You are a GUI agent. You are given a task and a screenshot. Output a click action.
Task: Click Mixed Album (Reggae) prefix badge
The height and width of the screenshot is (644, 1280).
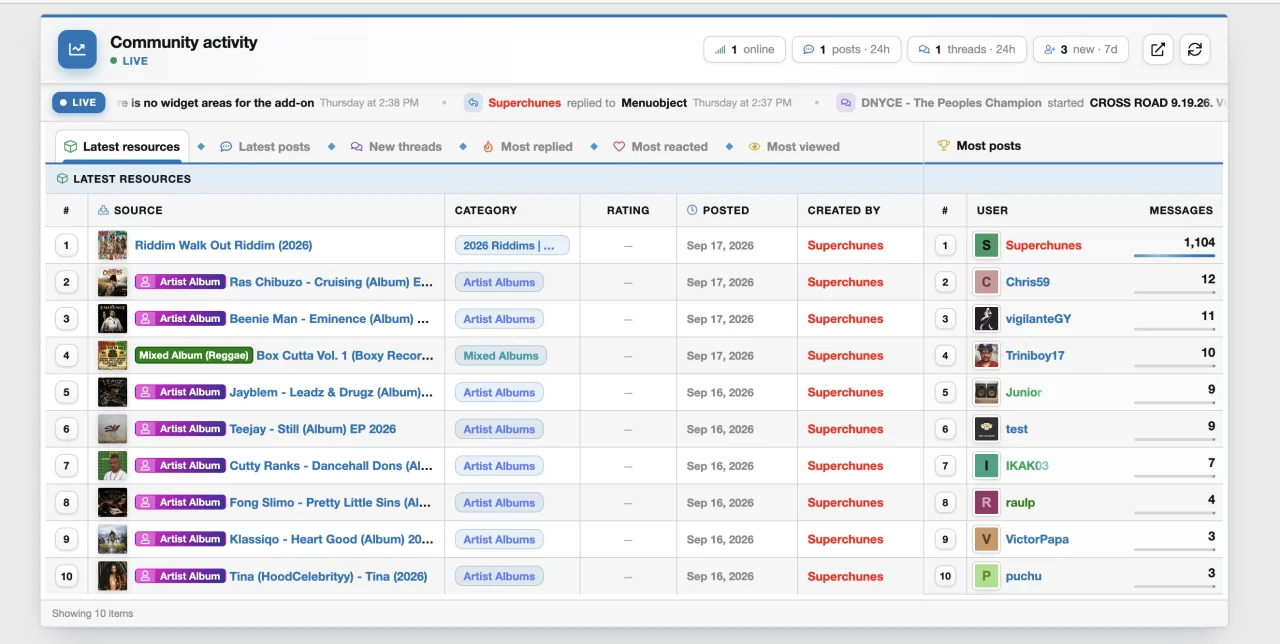[194, 355]
